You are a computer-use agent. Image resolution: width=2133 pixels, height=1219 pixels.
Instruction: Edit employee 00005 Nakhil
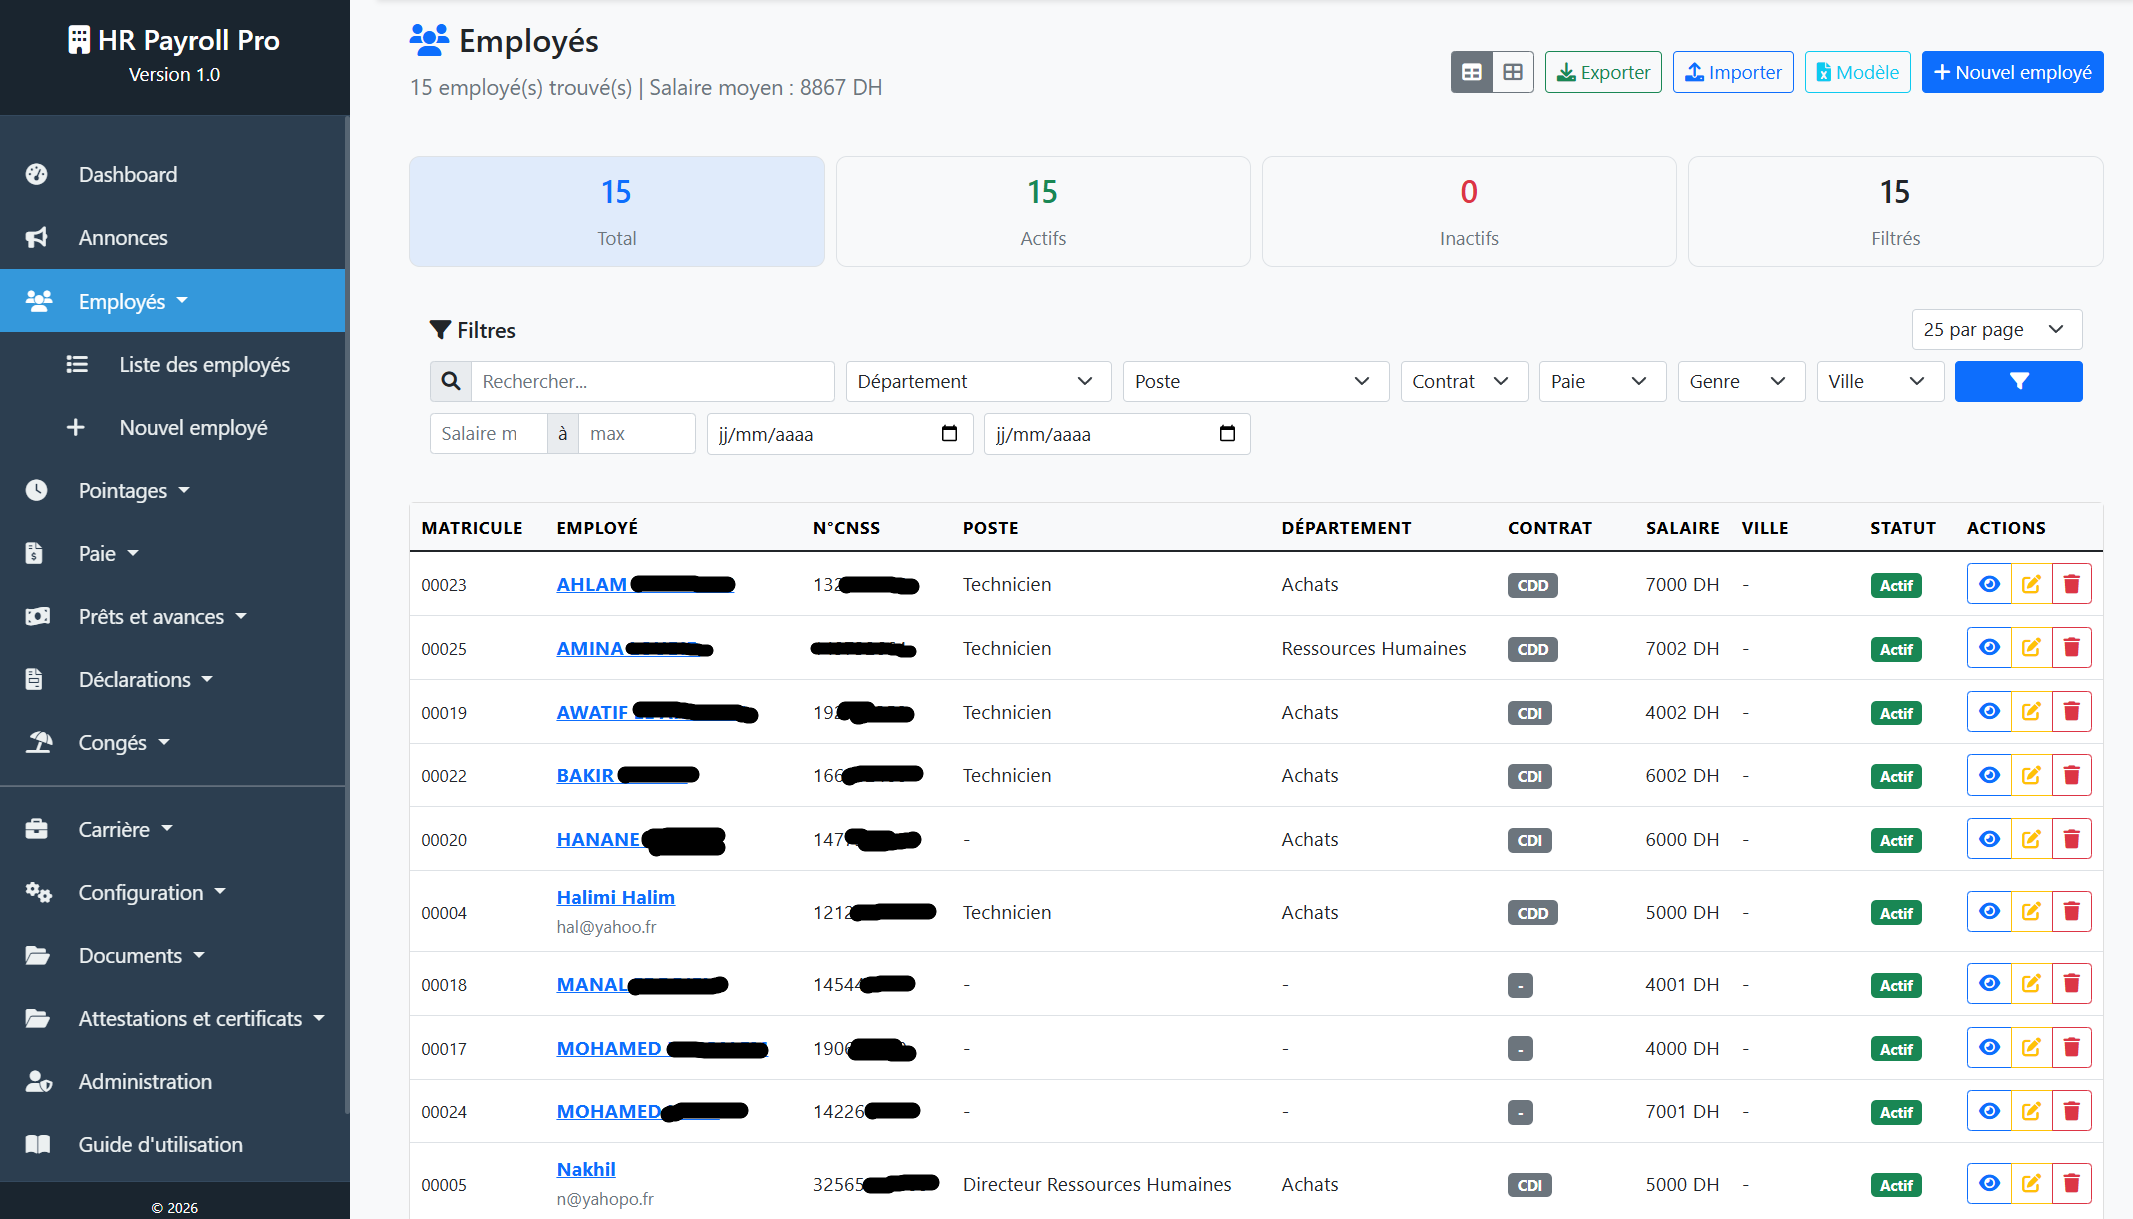tap(2031, 1184)
